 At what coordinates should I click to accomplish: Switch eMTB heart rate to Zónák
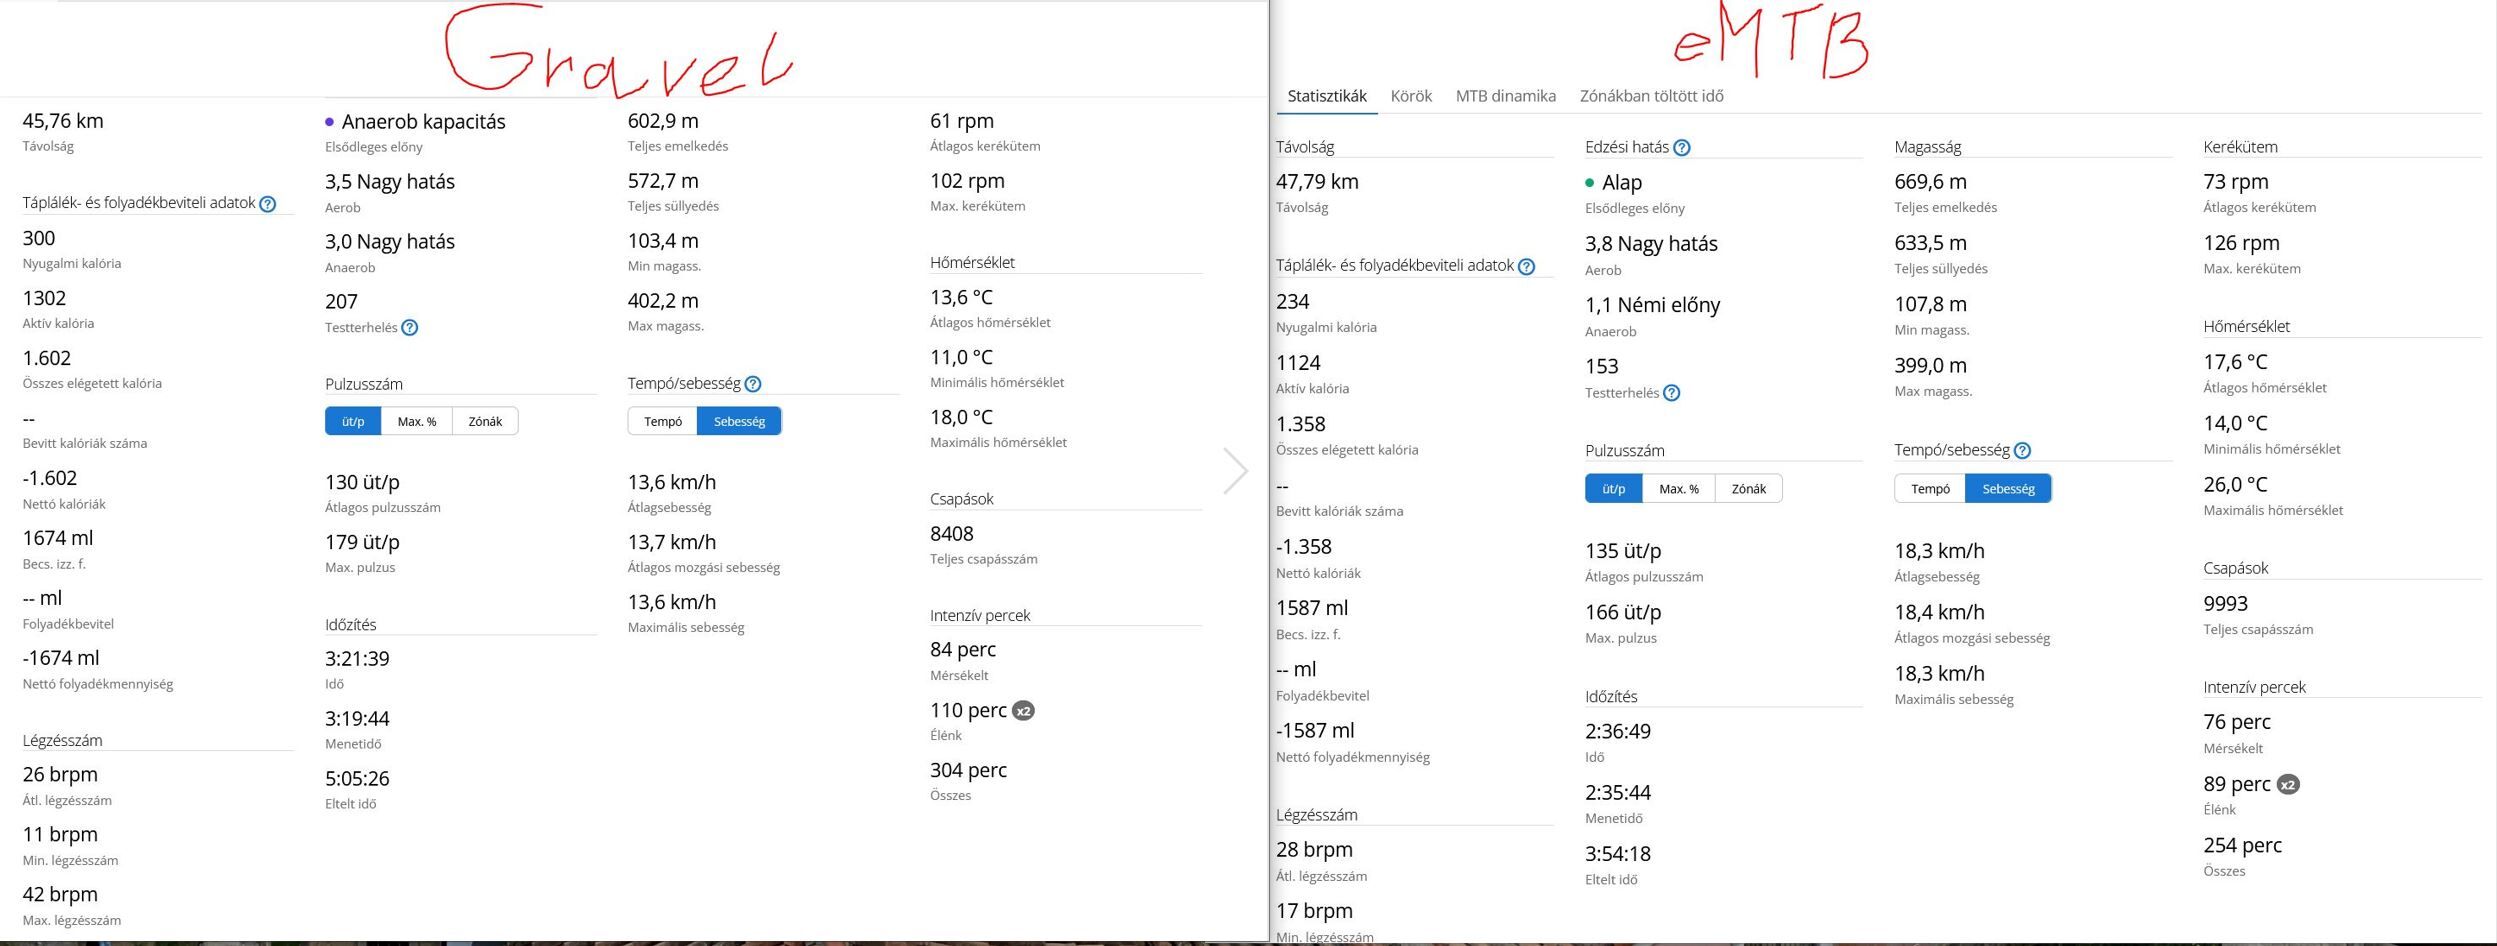tap(1748, 489)
